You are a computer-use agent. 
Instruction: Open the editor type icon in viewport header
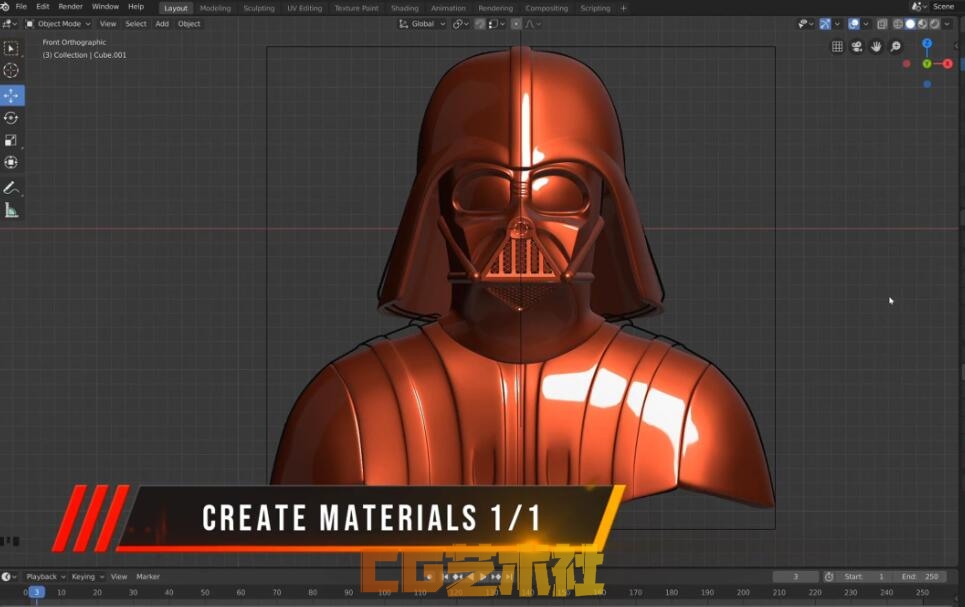coord(9,24)
